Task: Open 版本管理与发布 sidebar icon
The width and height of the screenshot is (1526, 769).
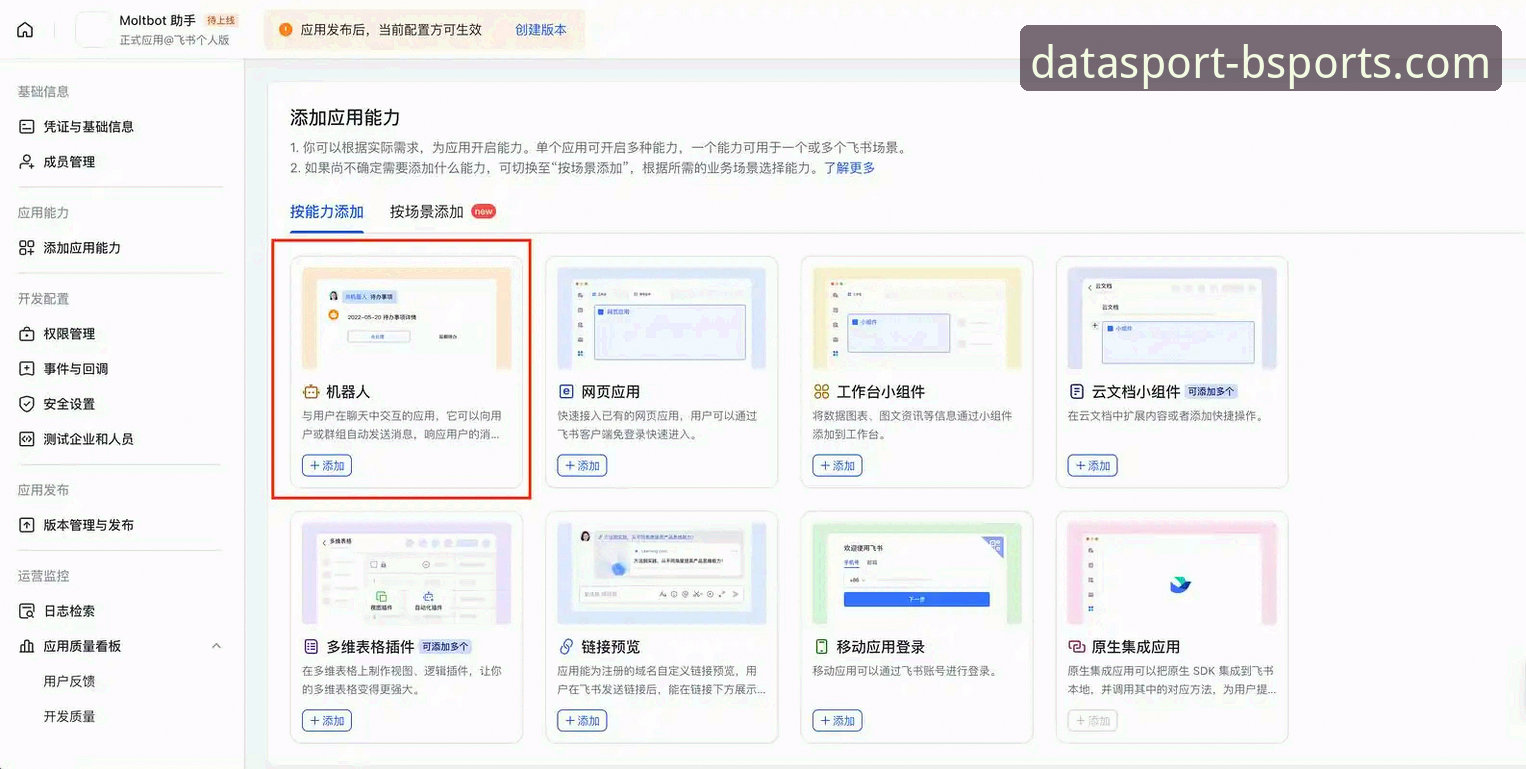Action: point(27,525)
